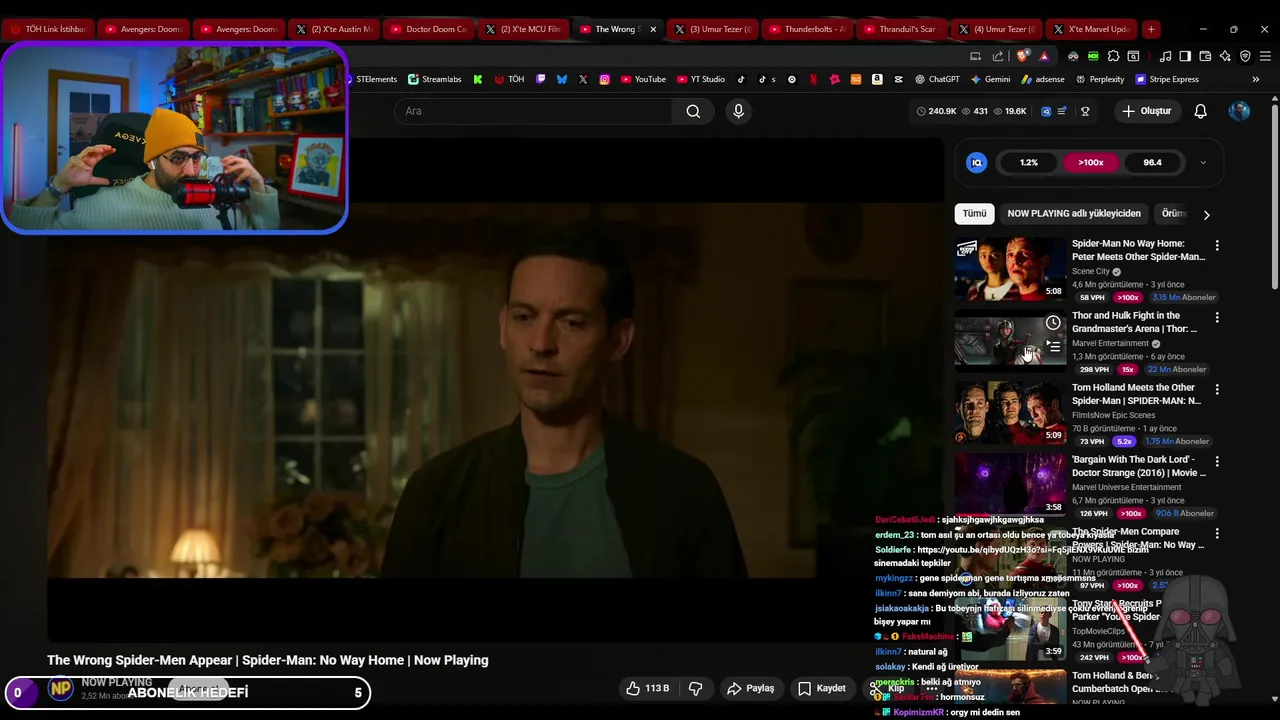This screenshot has height=720, width=1280.
Task: Click the 1.2% vidIQ stat pill
Action: click(1029, 162)
